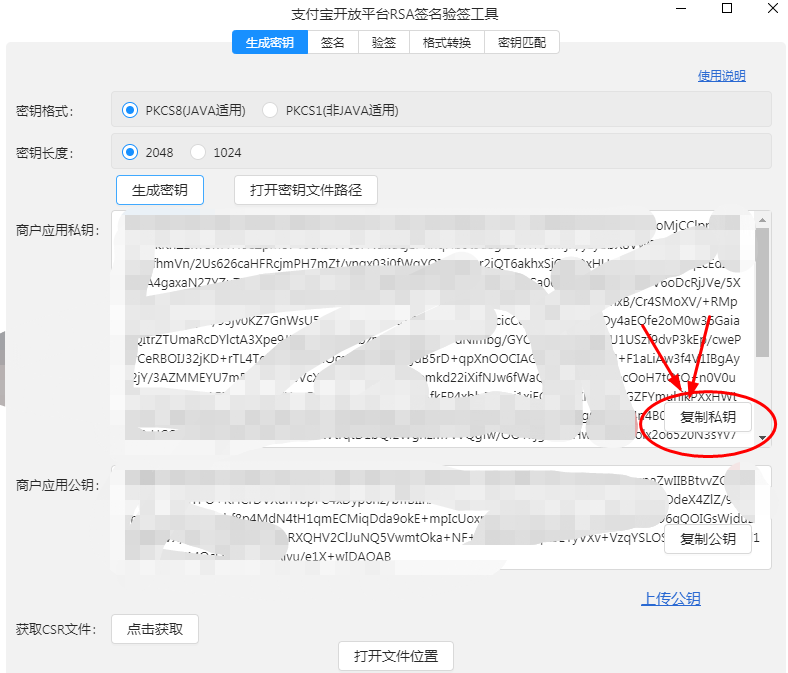The width and height of the screenshot is (788, 673).
Task: Switch to the 格式转换 tab
Action: point(447,42)
